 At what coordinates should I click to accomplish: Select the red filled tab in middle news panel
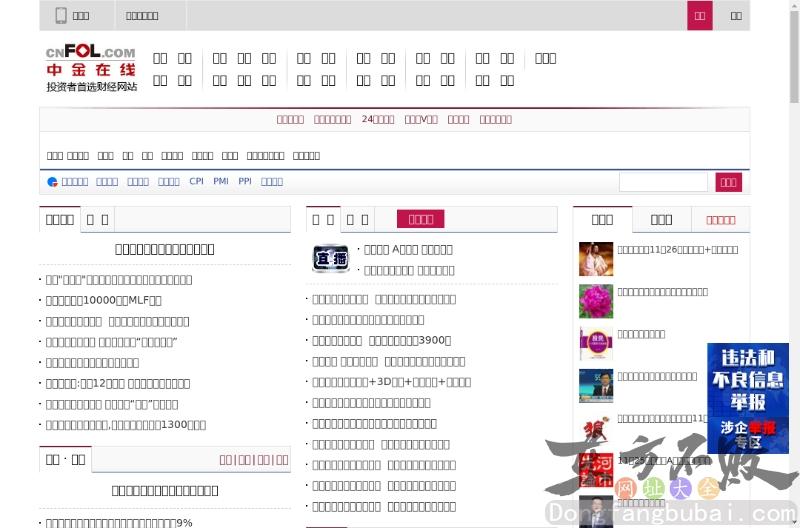coord(421,219)
